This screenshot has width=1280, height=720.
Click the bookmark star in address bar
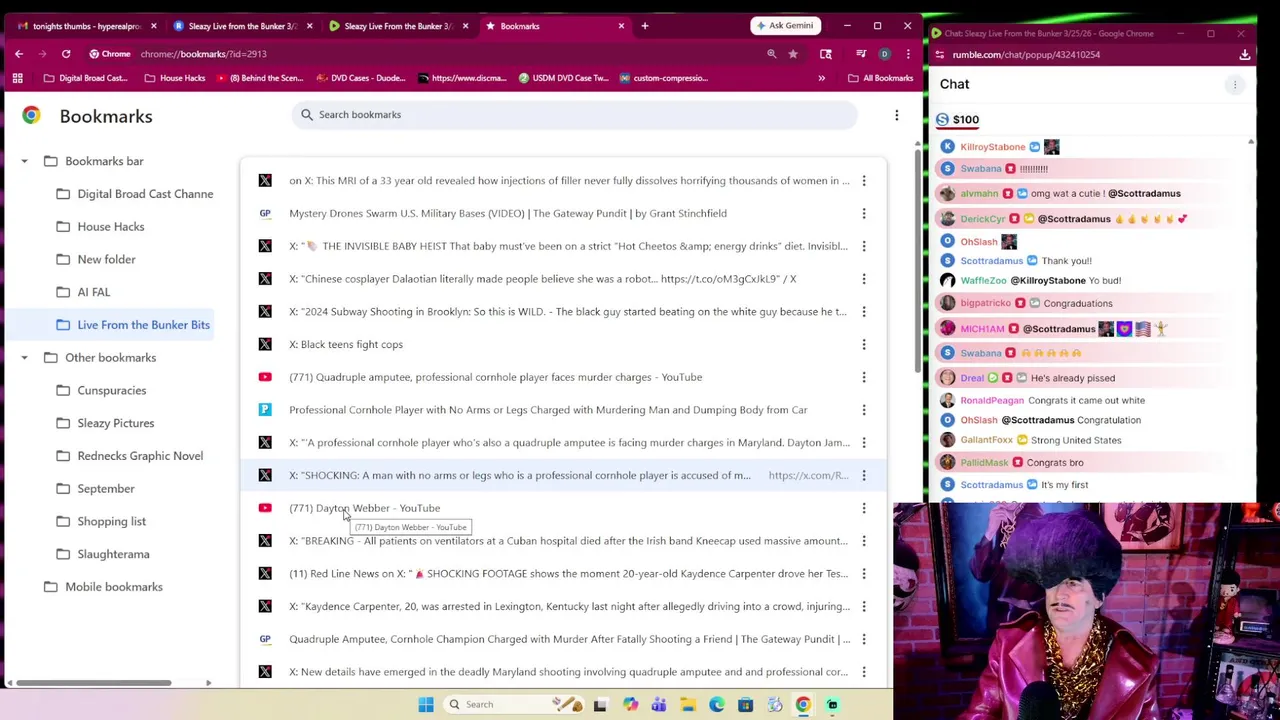pyautogui.click(x=793, y=54)
